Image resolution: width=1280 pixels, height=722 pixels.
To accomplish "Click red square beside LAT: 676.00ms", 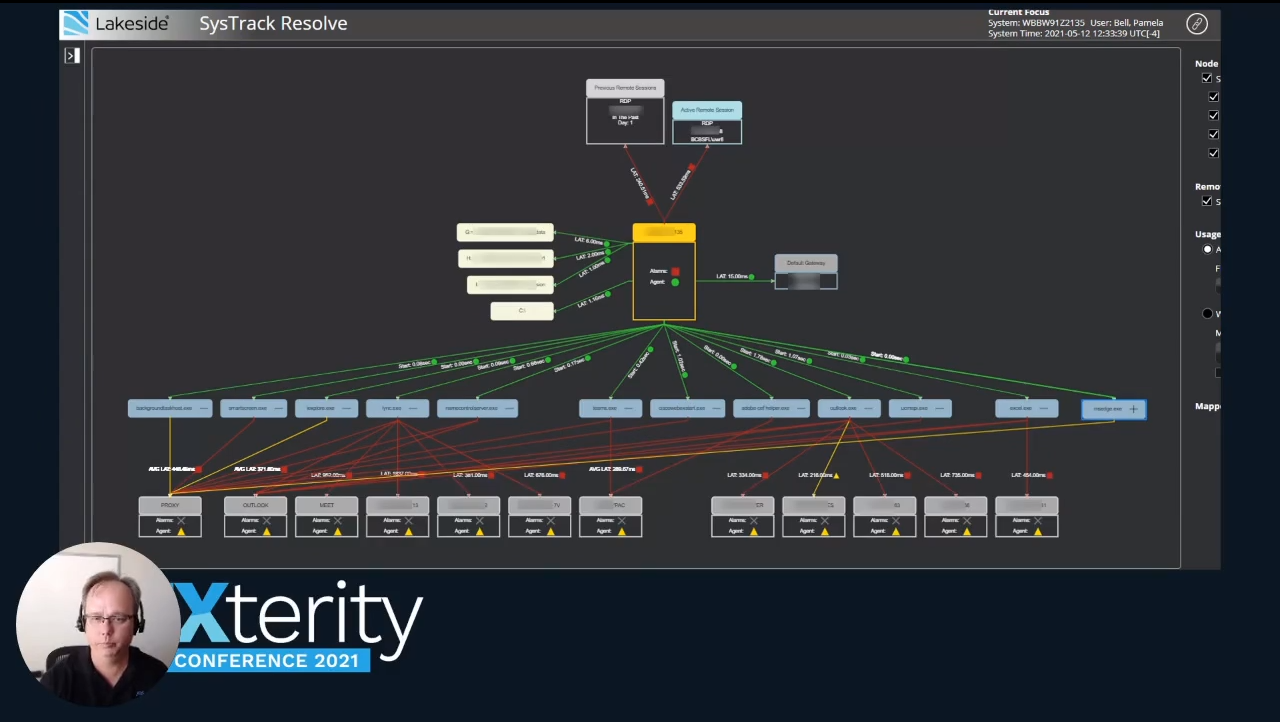I will (562, 475).
